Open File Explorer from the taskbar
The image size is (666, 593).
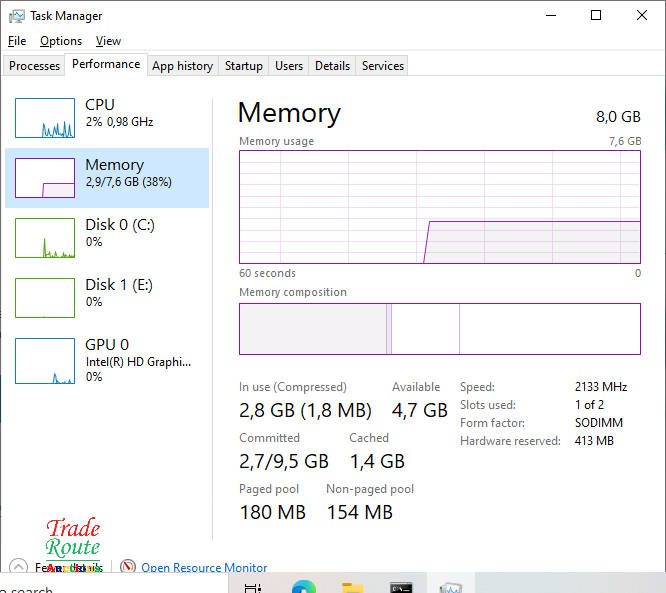pyautogui.click(x=352, y=588)
